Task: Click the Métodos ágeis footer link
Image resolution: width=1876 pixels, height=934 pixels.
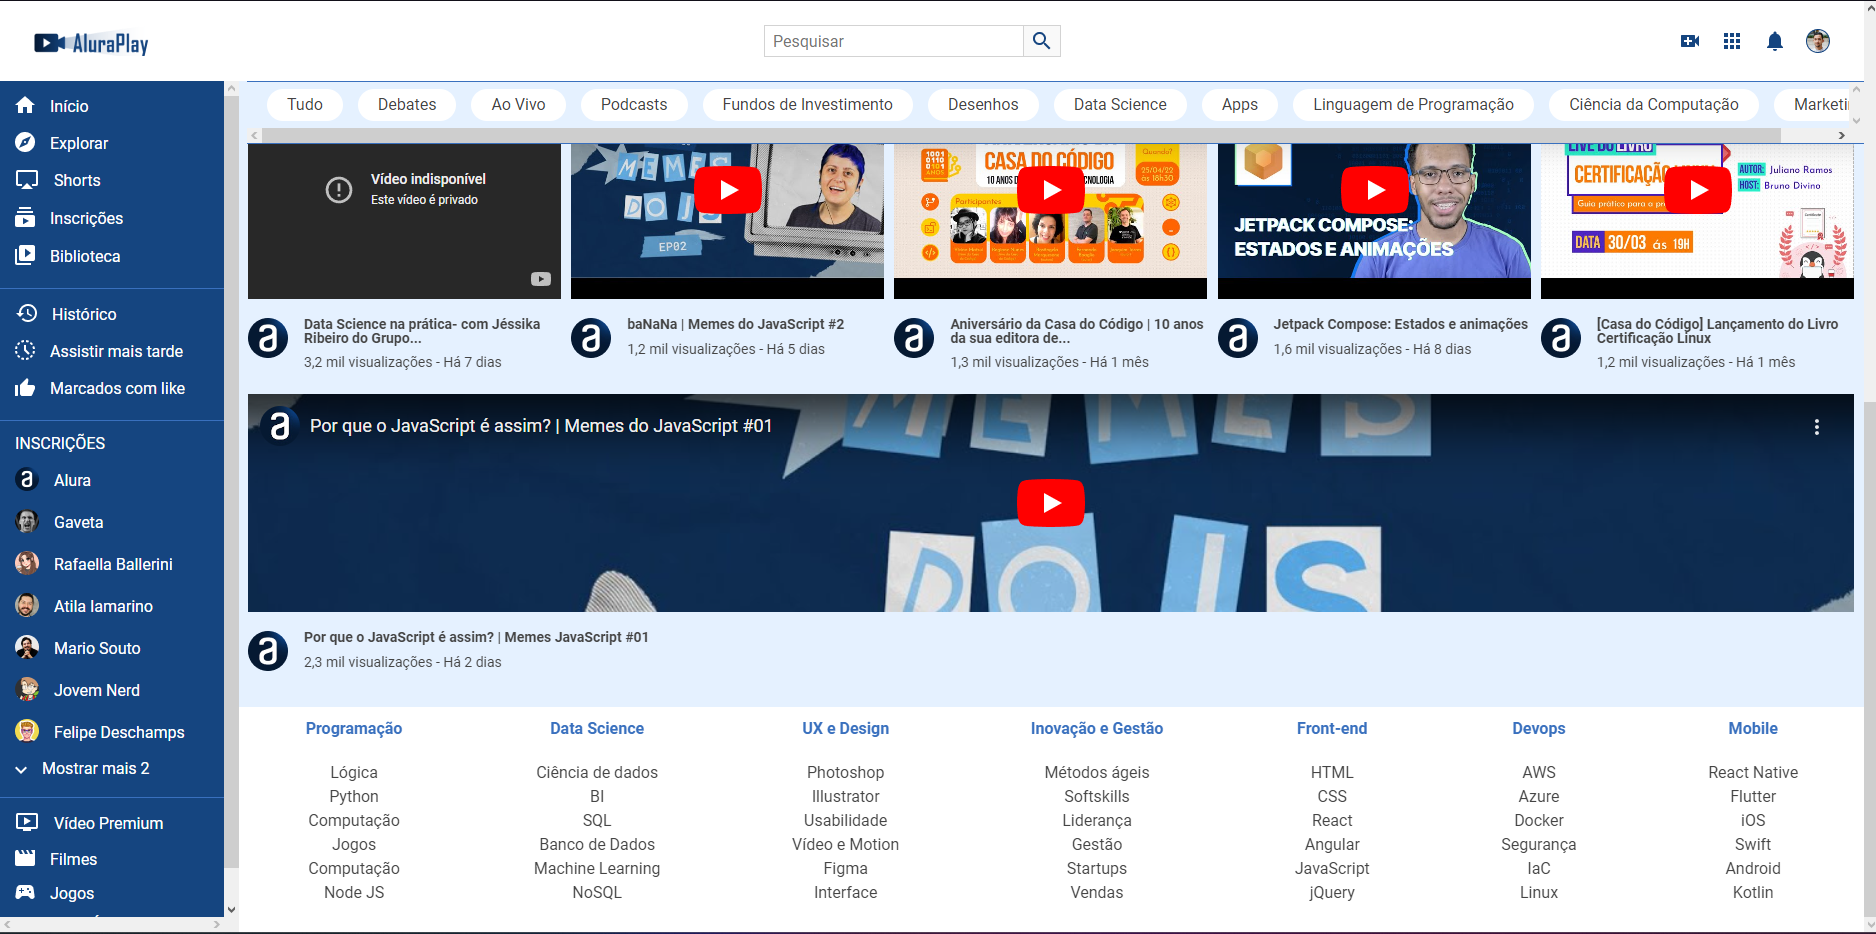Action: point(1097,772)
